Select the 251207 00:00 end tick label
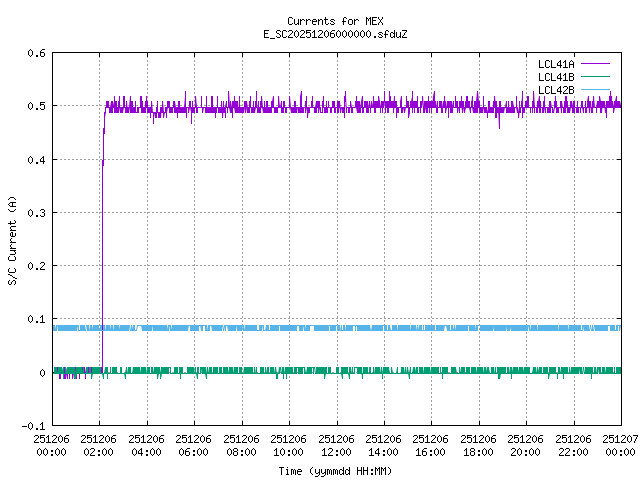640x480 pixels. click(x=620, y=445)
